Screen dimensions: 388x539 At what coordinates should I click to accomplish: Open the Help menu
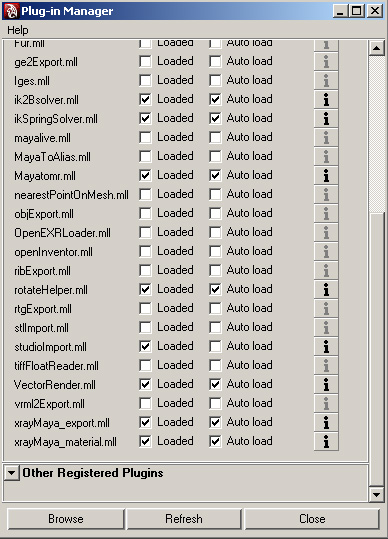pyautogui.click(x=18, y=30)
